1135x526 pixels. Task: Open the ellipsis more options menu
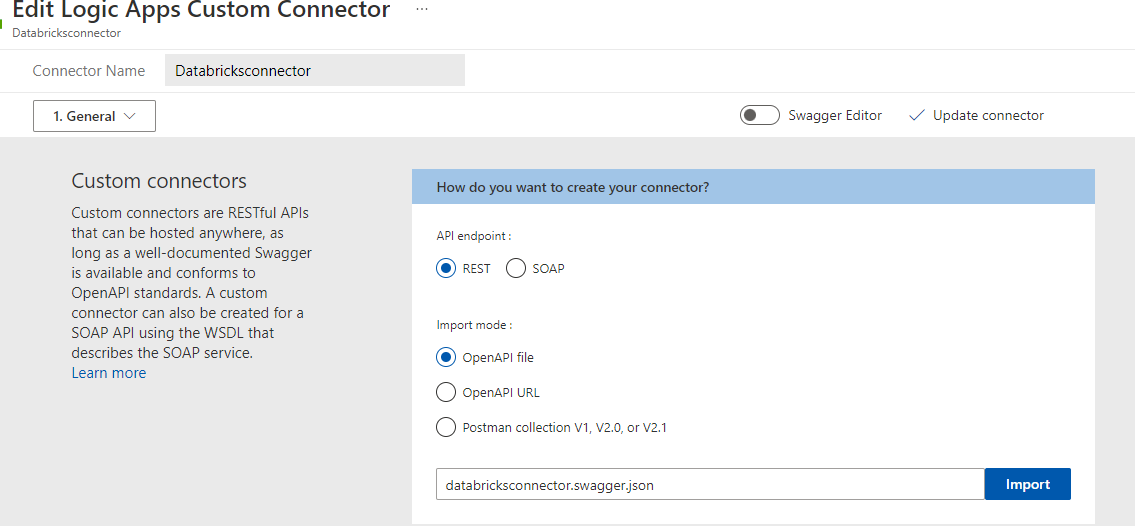[422, 9]
